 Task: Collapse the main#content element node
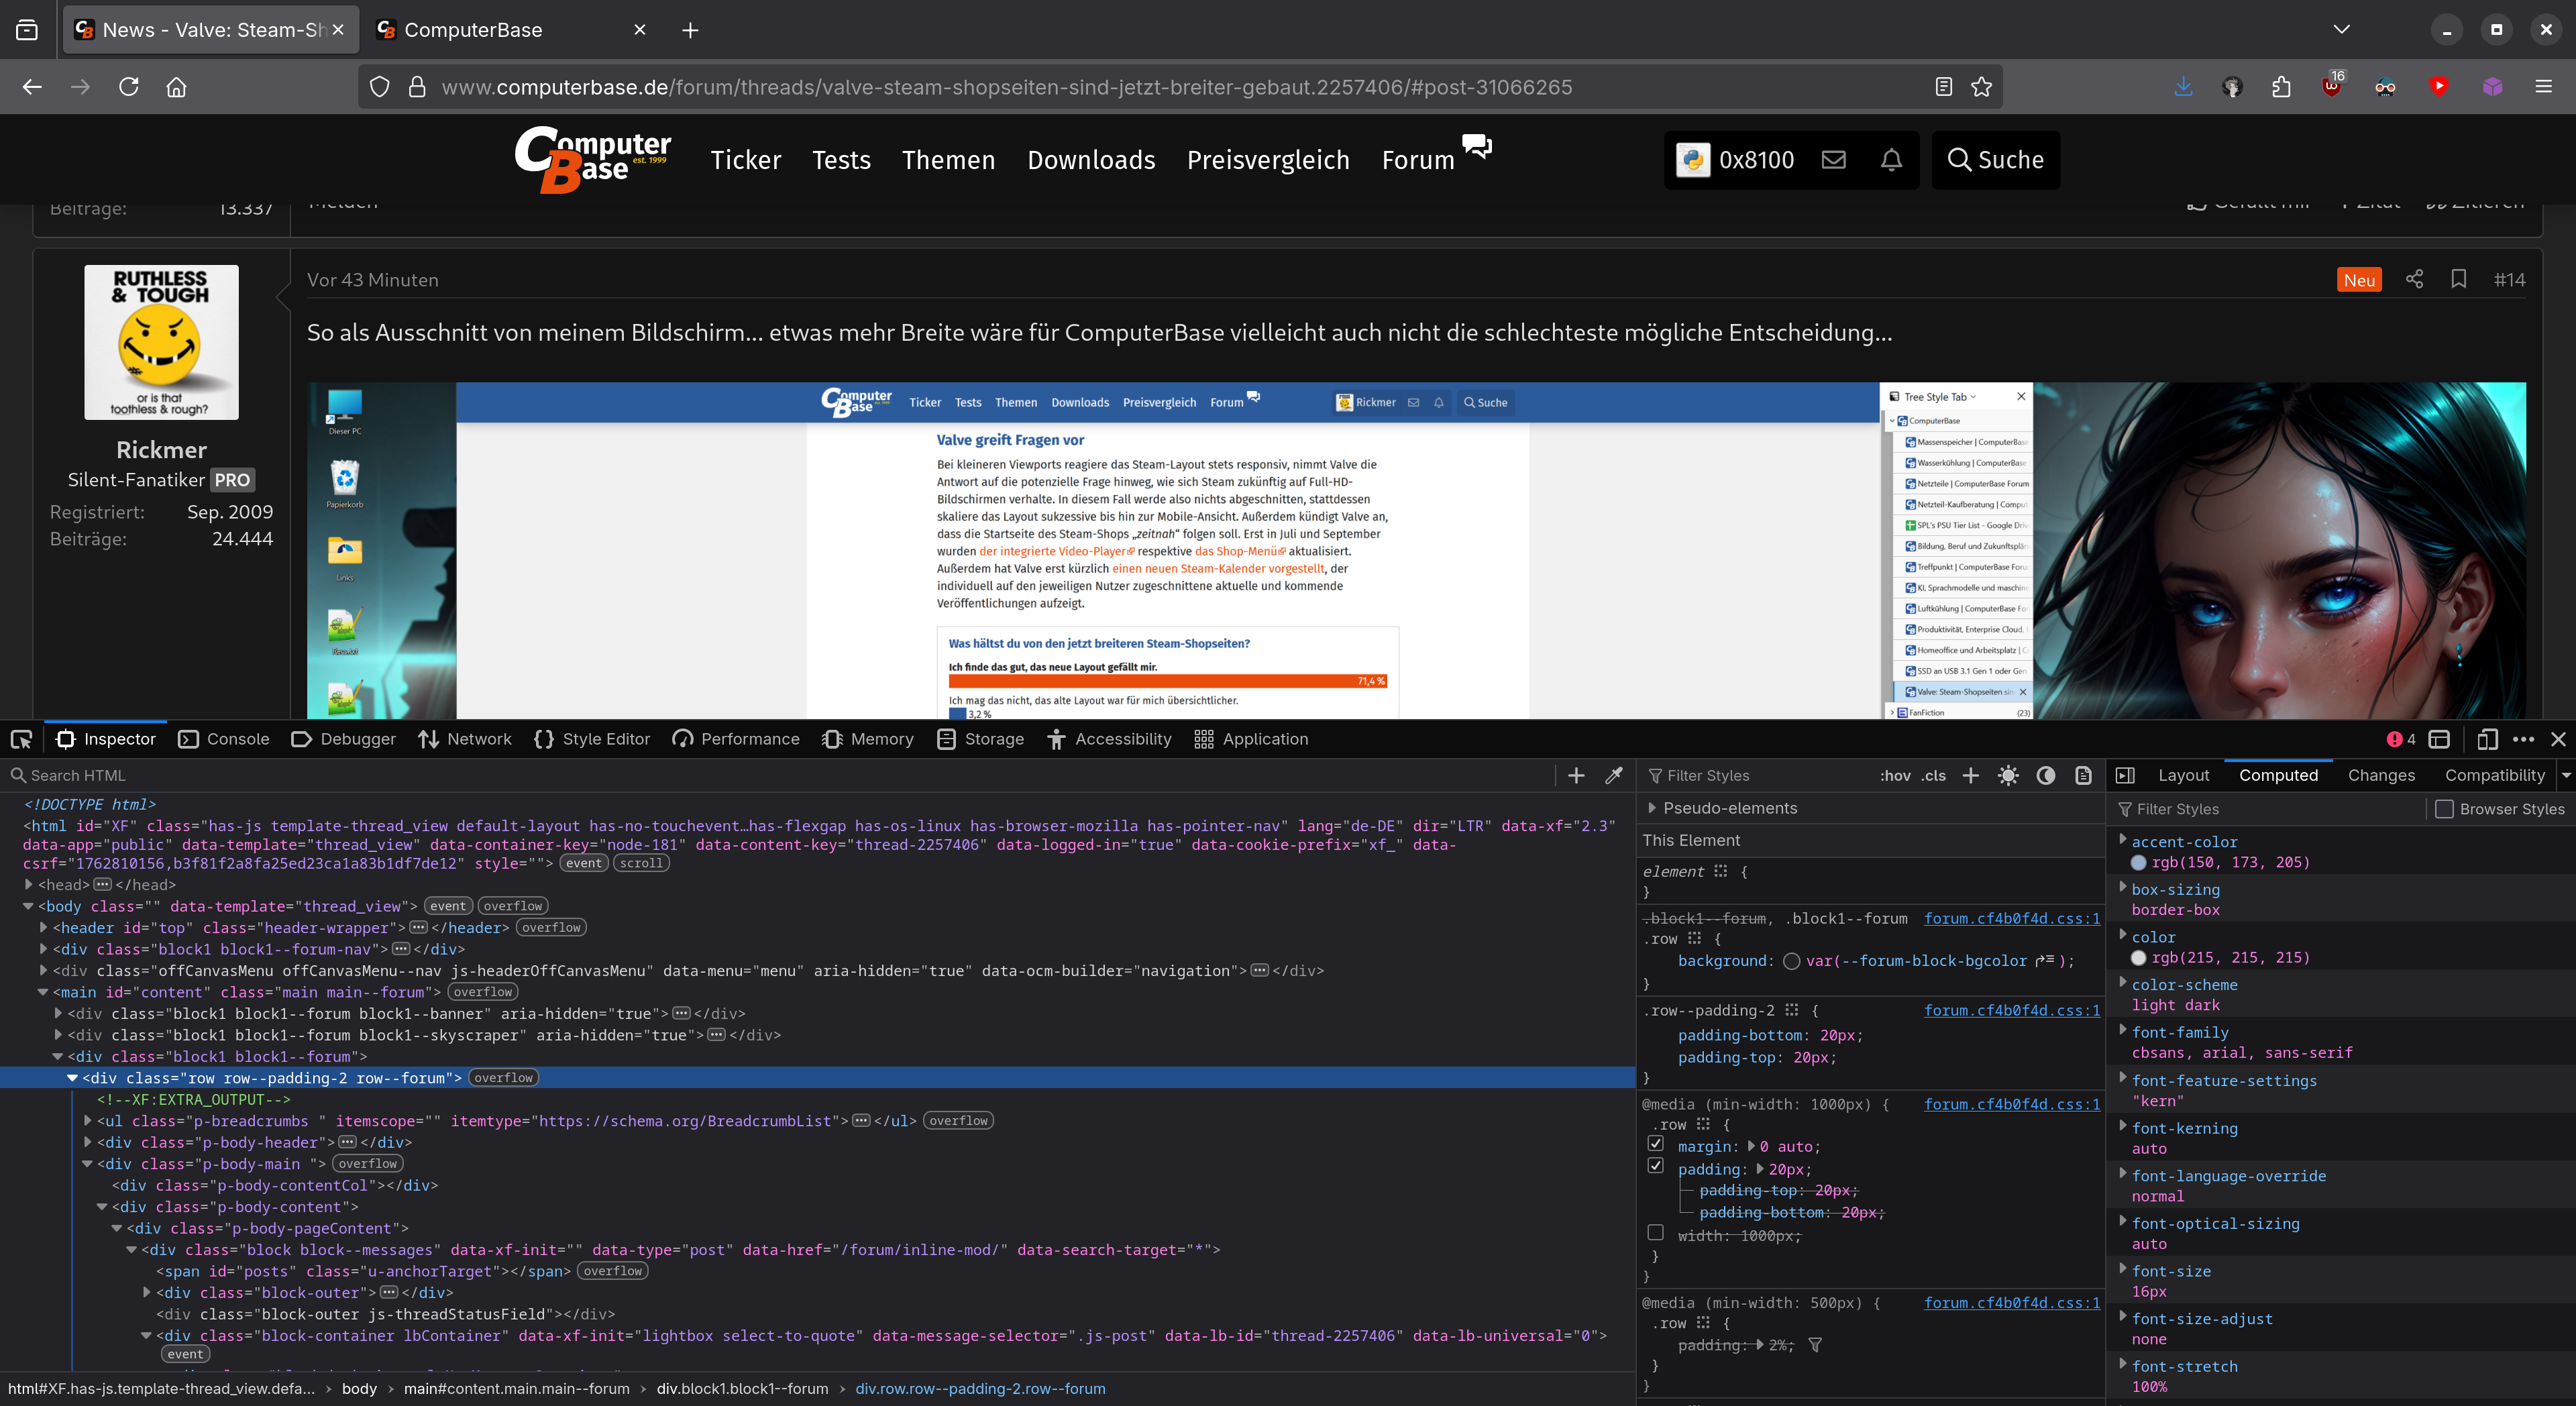click(x=43, y=992)
